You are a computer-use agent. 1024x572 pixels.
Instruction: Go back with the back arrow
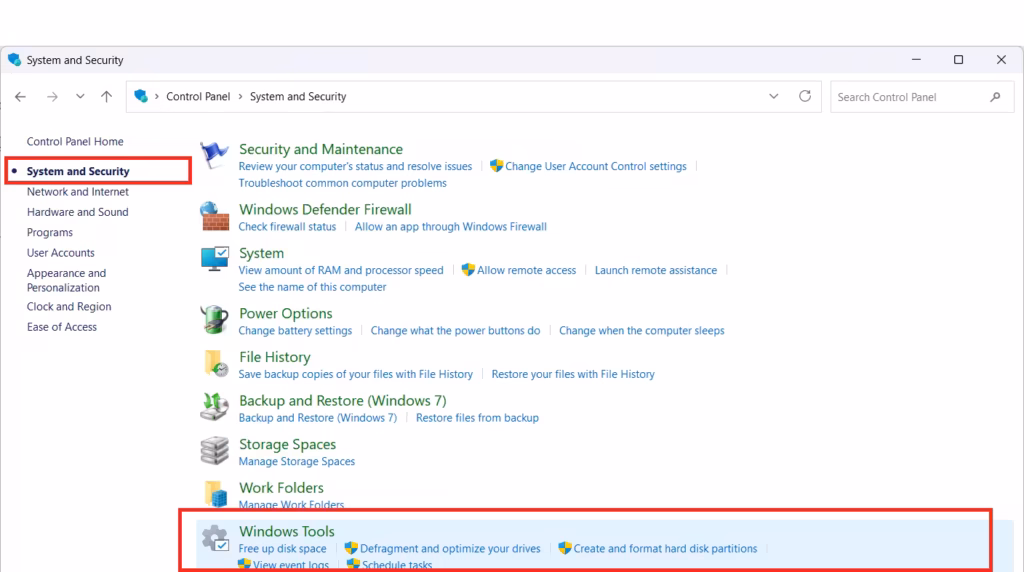pos(20,97)
